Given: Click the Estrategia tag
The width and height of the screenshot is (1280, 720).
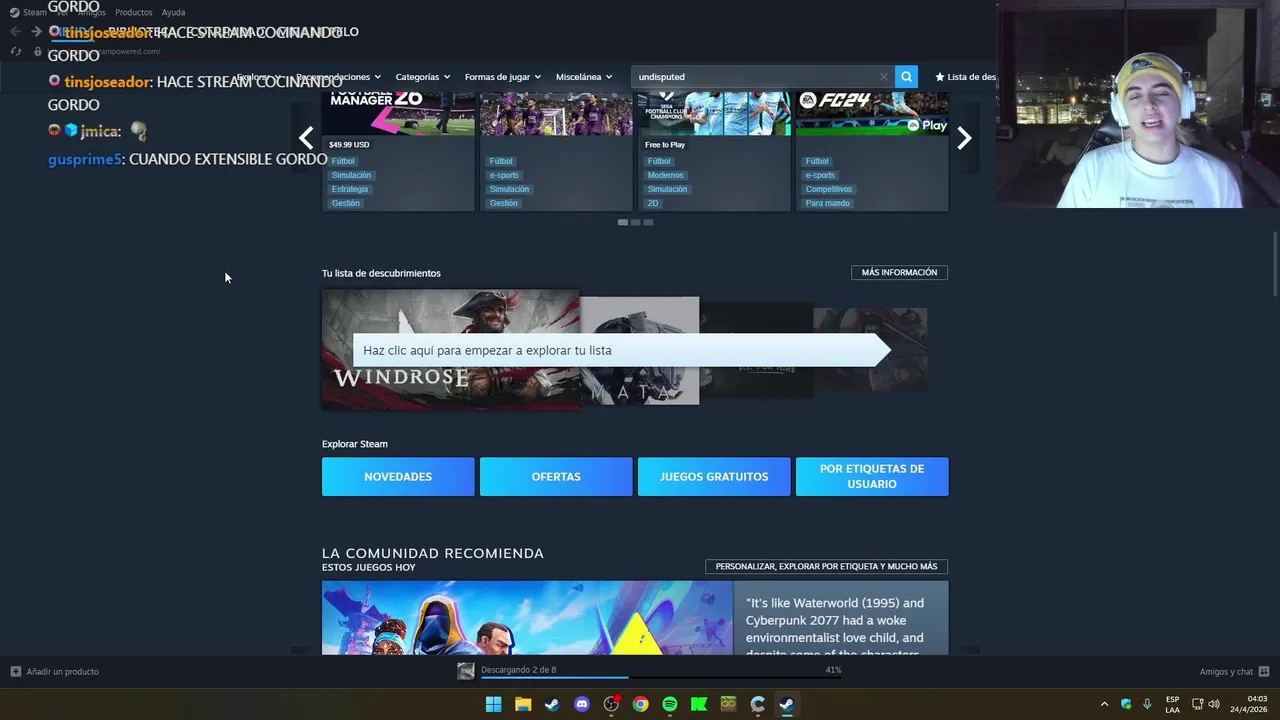Looking at the screenshot, I should point(350,189).
